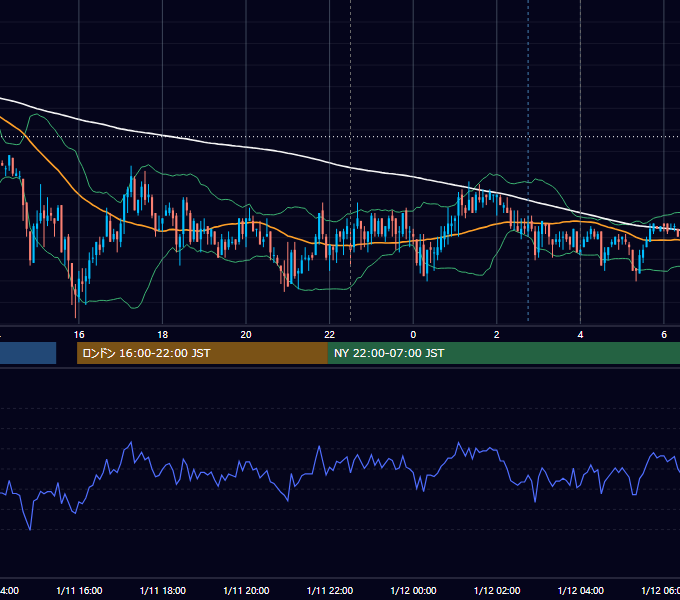Click the 1/12 02:00 date label
Screen dimensions: 680x600
[x=497, y=590]
